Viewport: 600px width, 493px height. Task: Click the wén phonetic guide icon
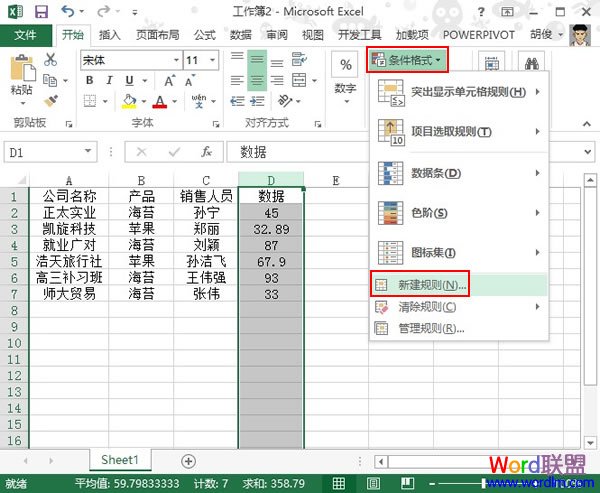(x=199, y=101)
